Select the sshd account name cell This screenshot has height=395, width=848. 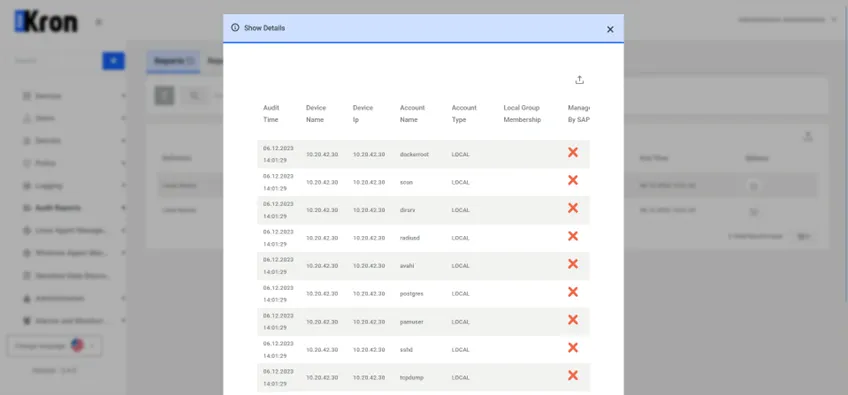click(x=406, y=350)
